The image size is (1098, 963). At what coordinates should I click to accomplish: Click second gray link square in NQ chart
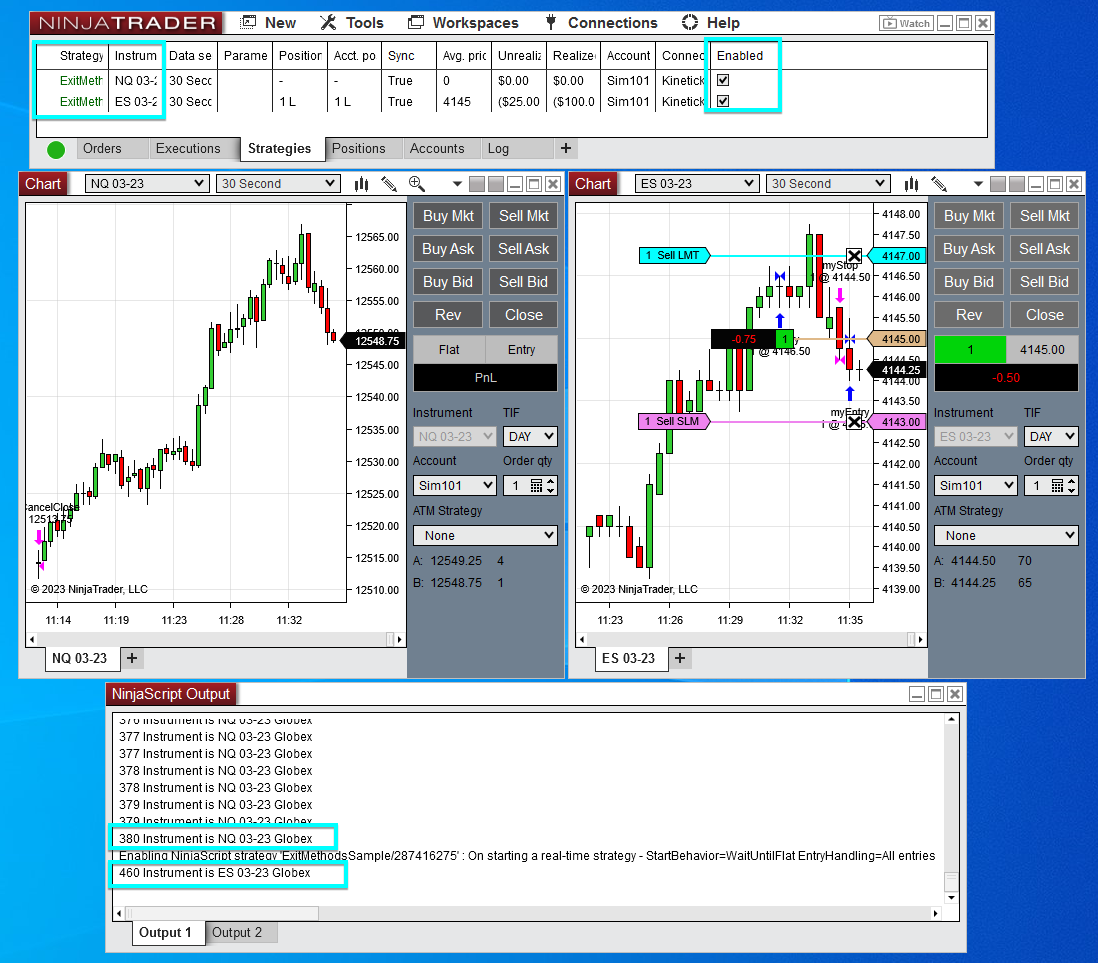(496, 184)
